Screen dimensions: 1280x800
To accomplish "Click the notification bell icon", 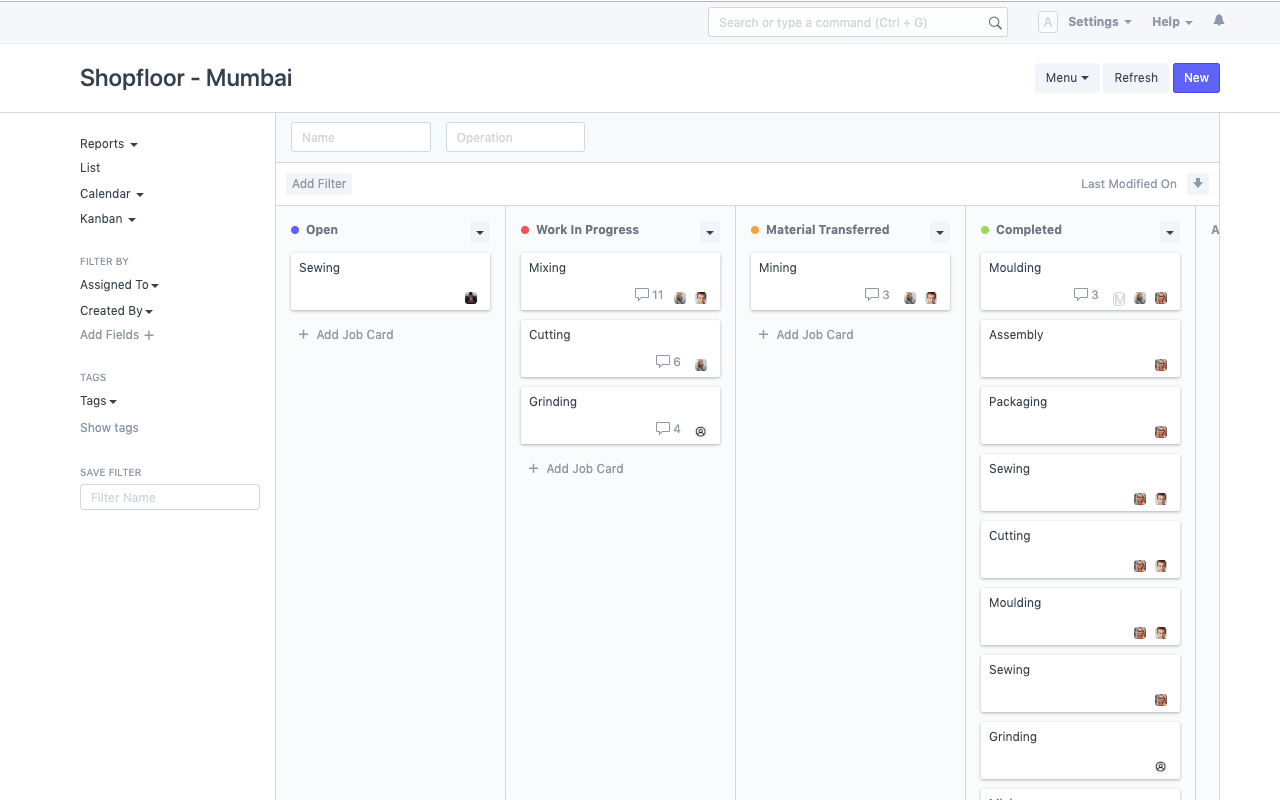I will point(1218,21).
